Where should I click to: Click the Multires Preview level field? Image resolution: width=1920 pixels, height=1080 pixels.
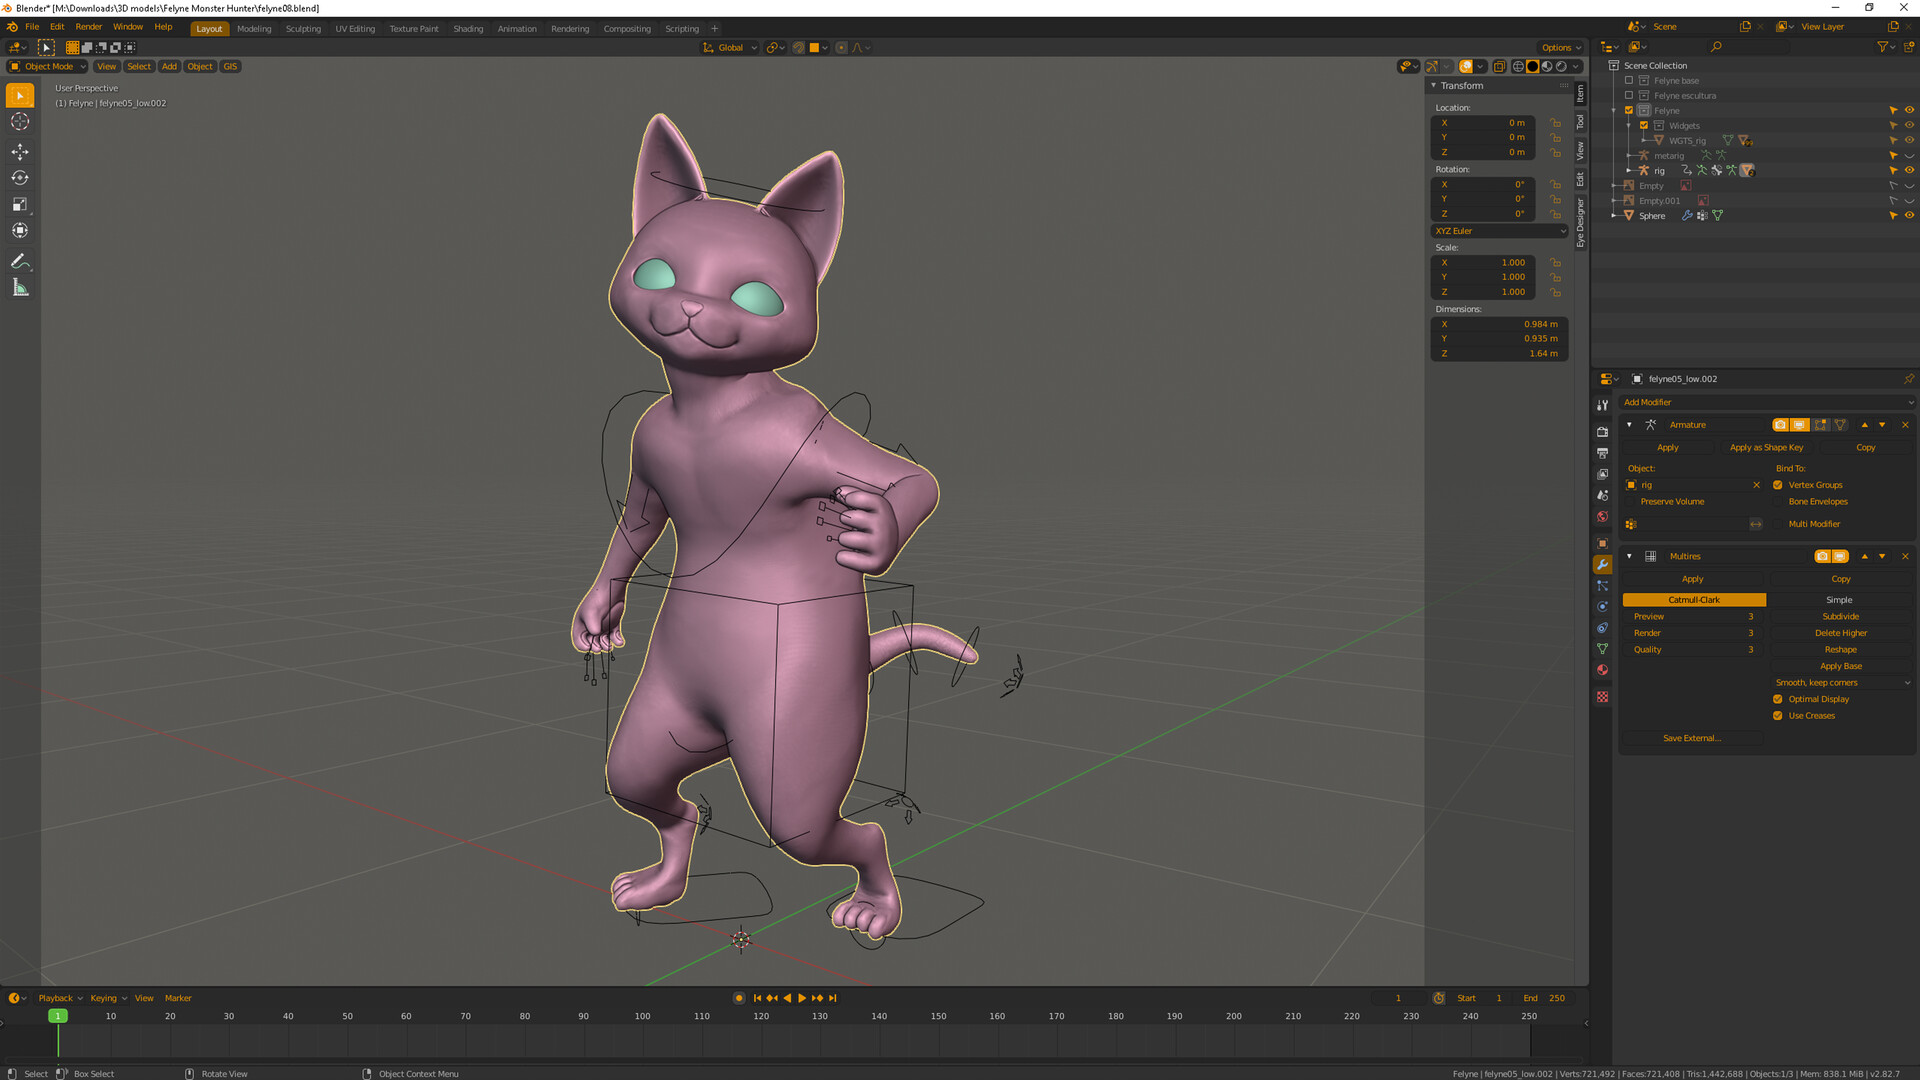[x=1693, y=617]
